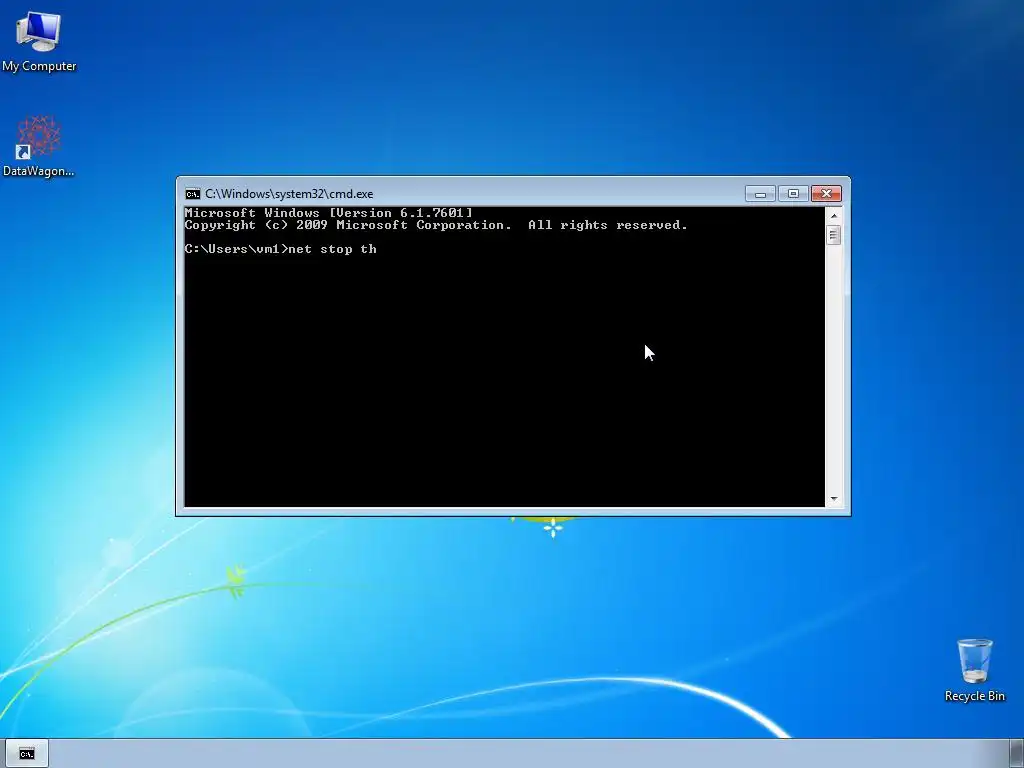
Task: Click the Show desktop button on taskbar
Action: coord(1017,754)
